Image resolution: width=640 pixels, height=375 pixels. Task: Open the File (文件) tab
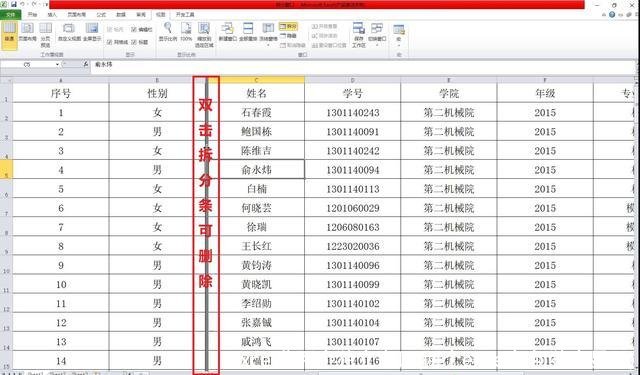[x=11, y=15]
